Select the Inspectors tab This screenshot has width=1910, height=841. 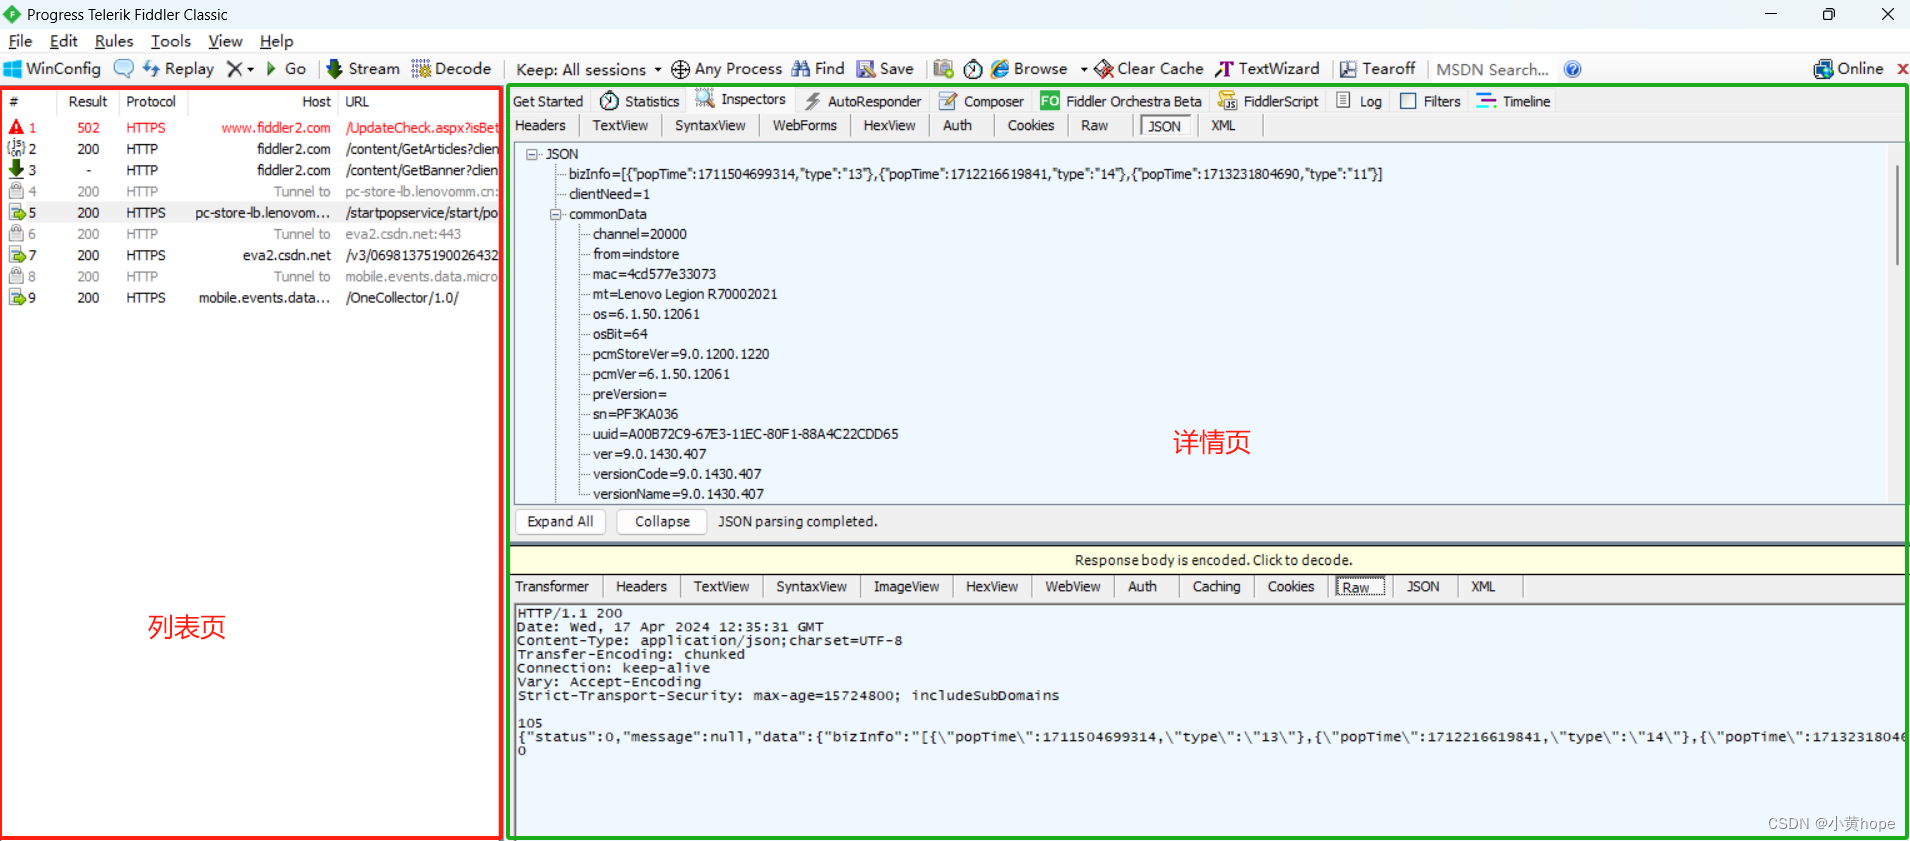(741, 100)
